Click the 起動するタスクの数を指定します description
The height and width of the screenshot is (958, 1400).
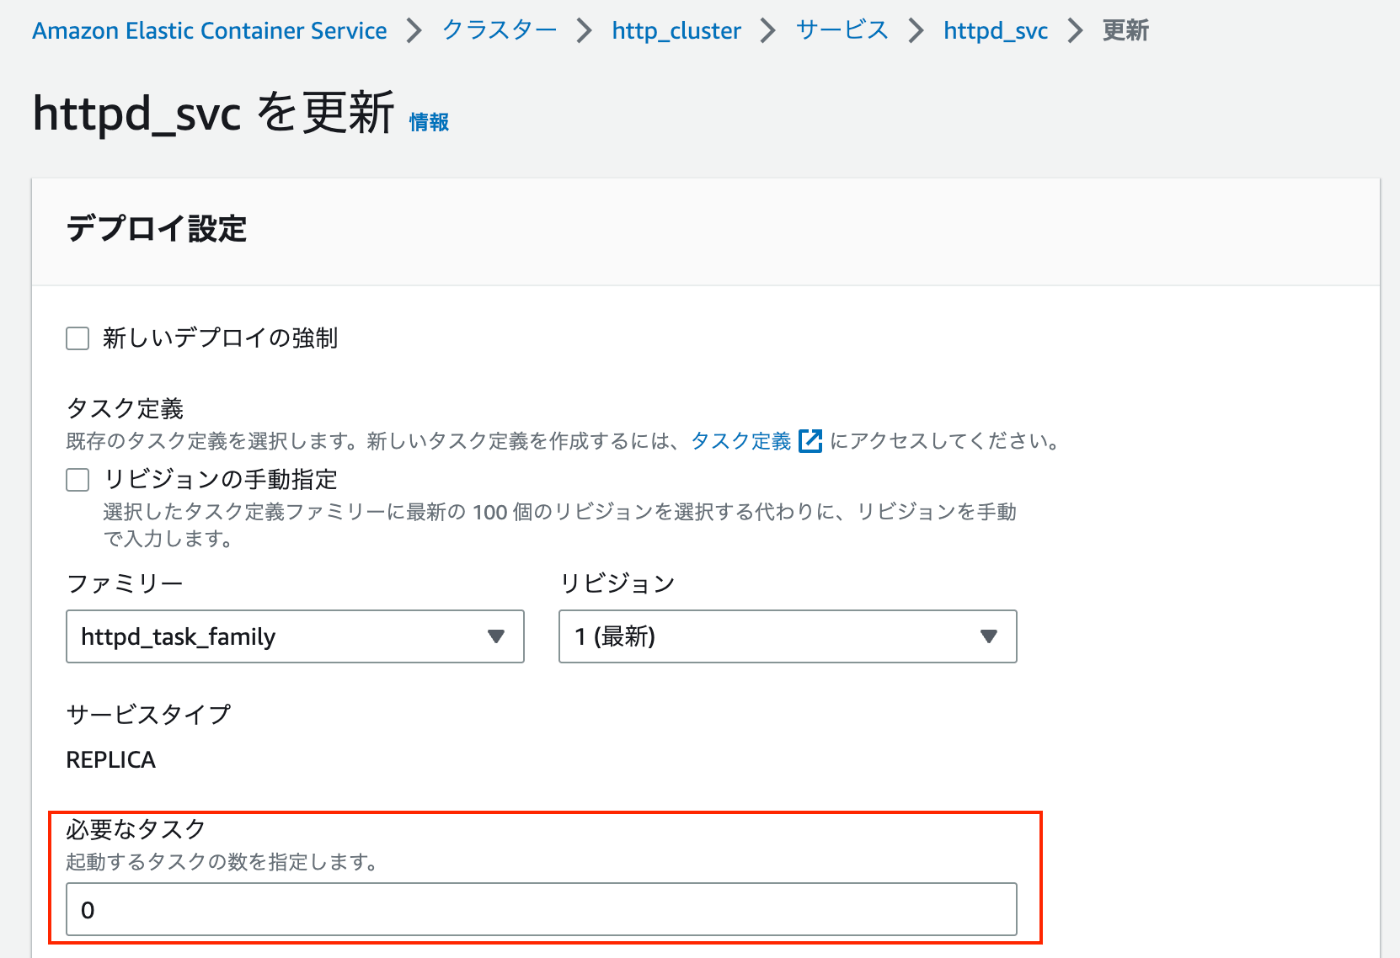(x=221, y=861)
